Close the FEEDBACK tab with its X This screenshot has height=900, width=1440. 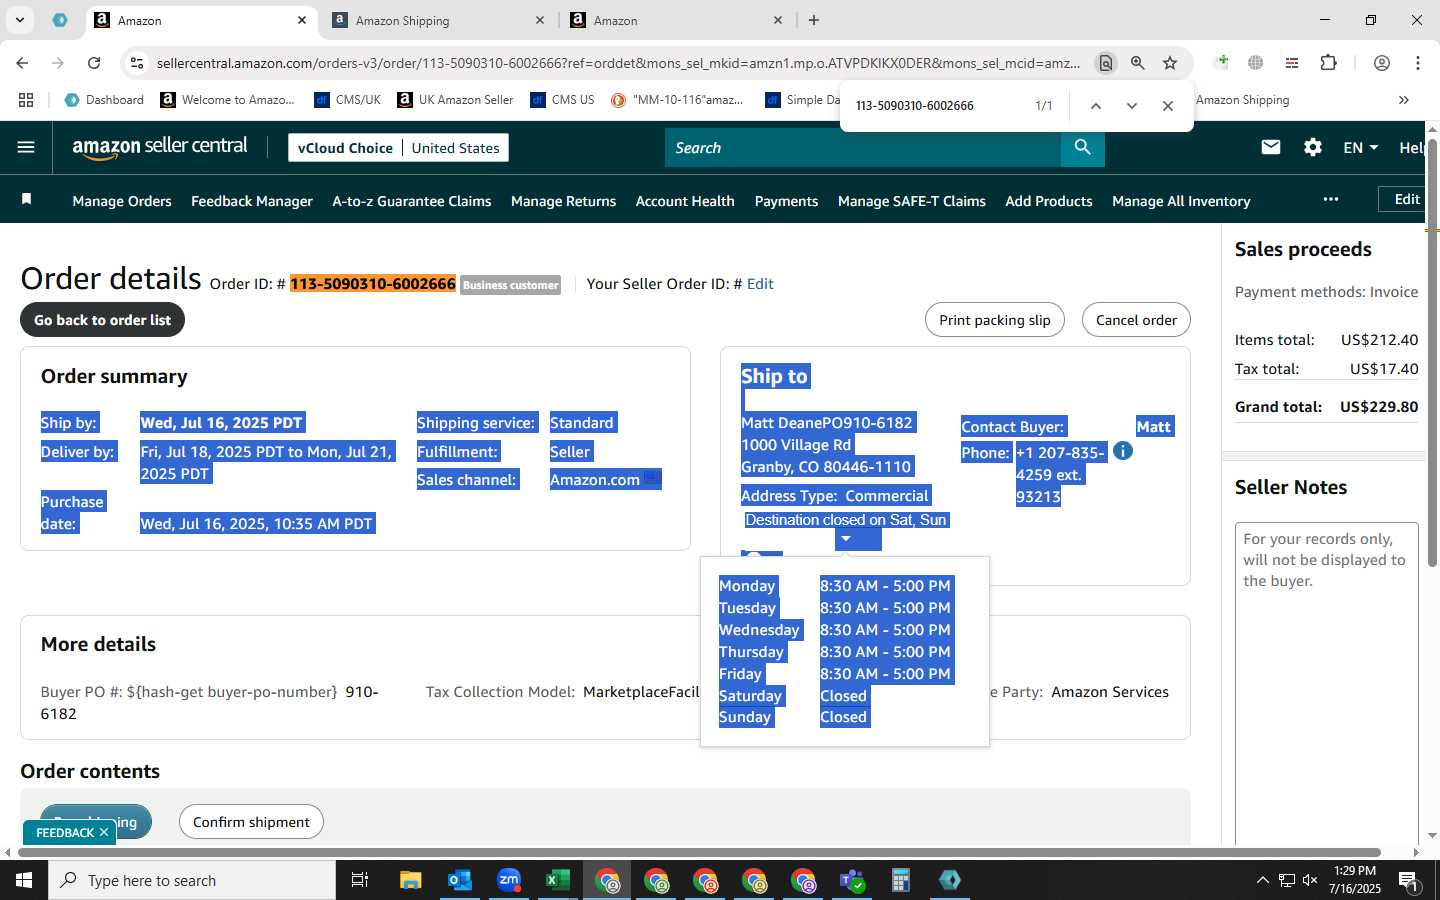click(x=104, y=832)
